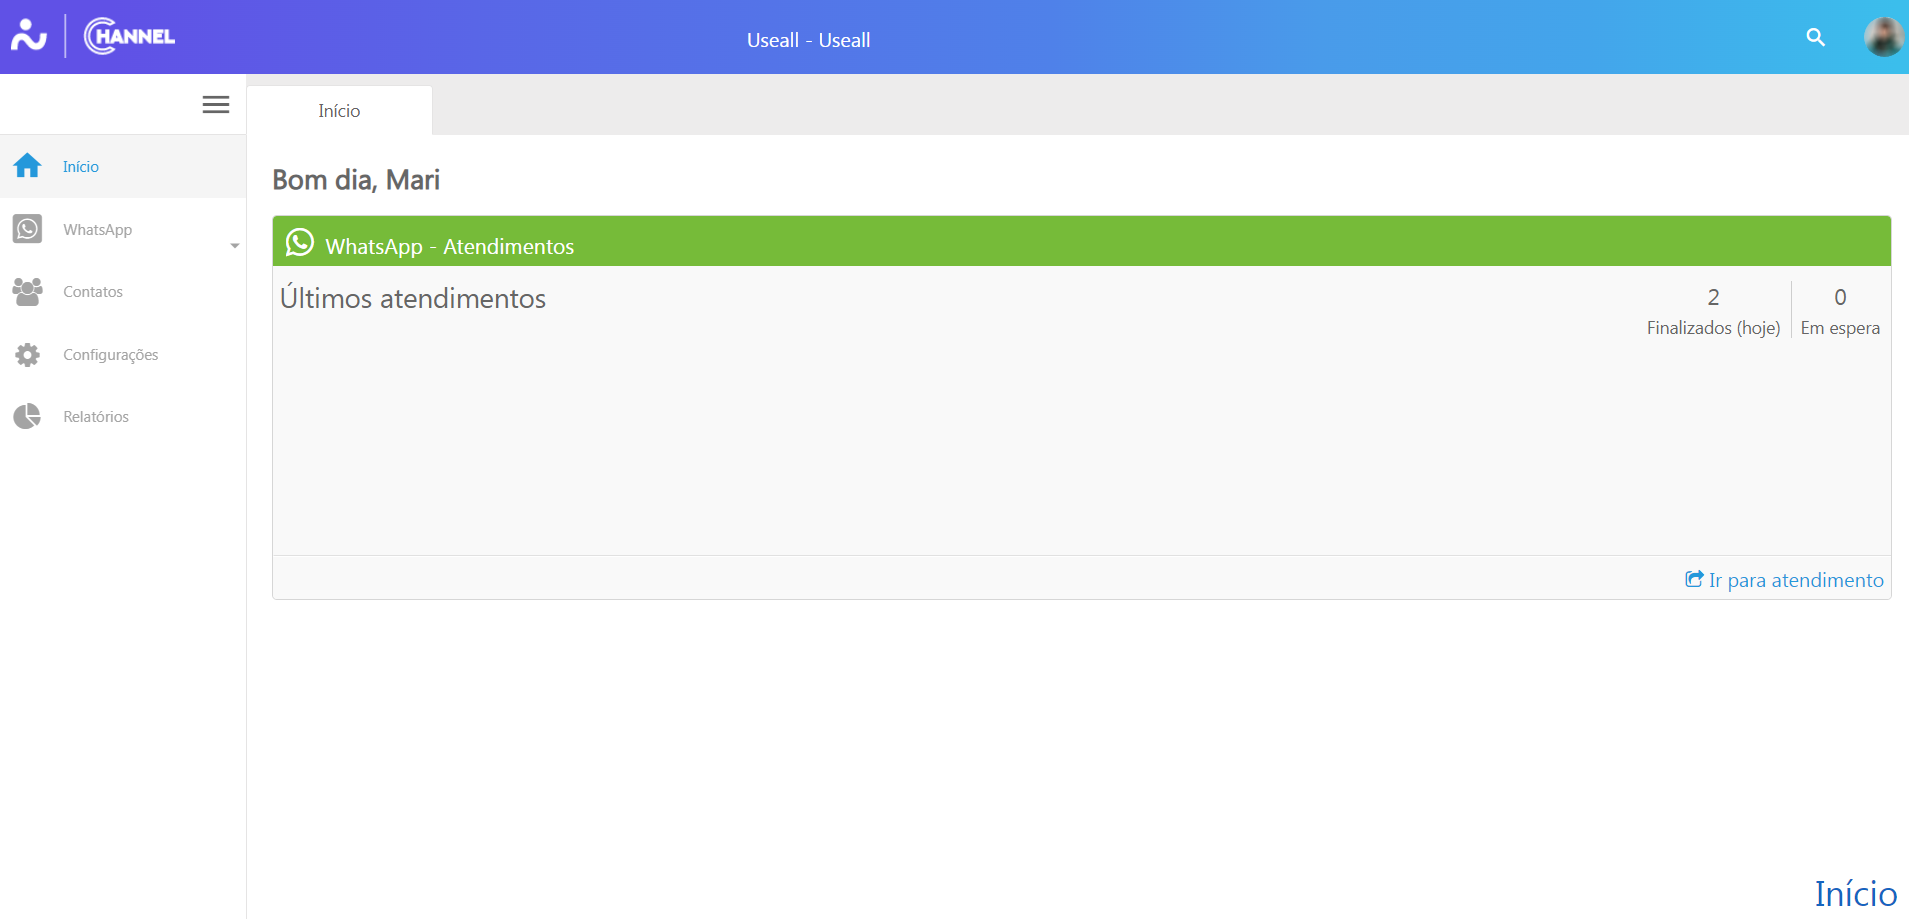The height and width of the screenshot is (919, 1909).
Task: Open search with magnifier icon
Action: click(x=1815, y=37)
